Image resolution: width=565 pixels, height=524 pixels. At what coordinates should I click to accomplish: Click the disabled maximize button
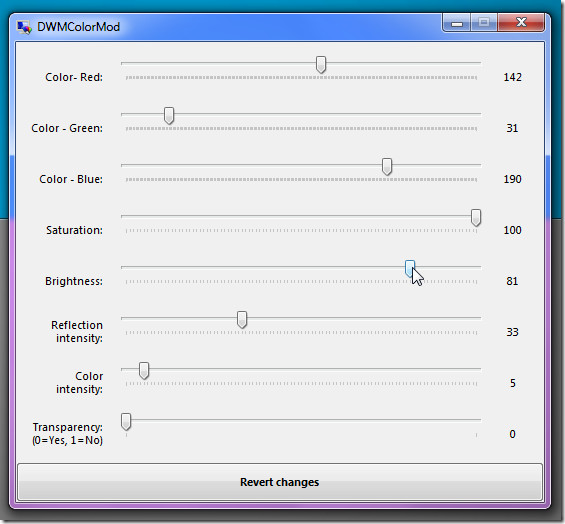point(484,23)
